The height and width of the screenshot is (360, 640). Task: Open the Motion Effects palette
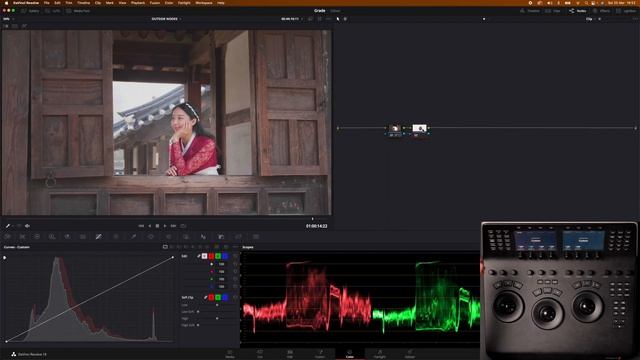83,236
